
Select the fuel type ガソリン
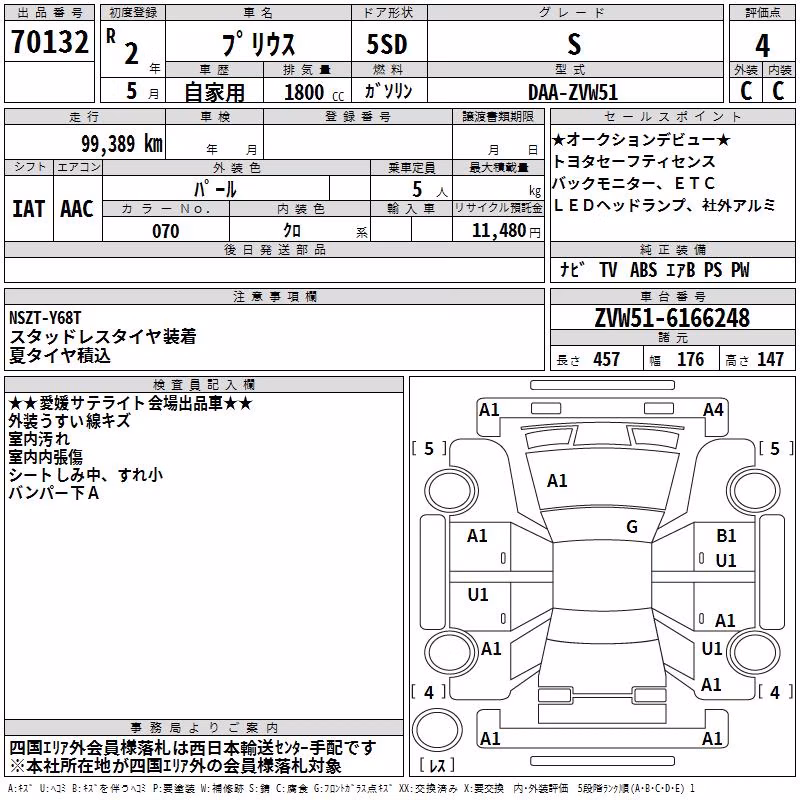[388, 91]
